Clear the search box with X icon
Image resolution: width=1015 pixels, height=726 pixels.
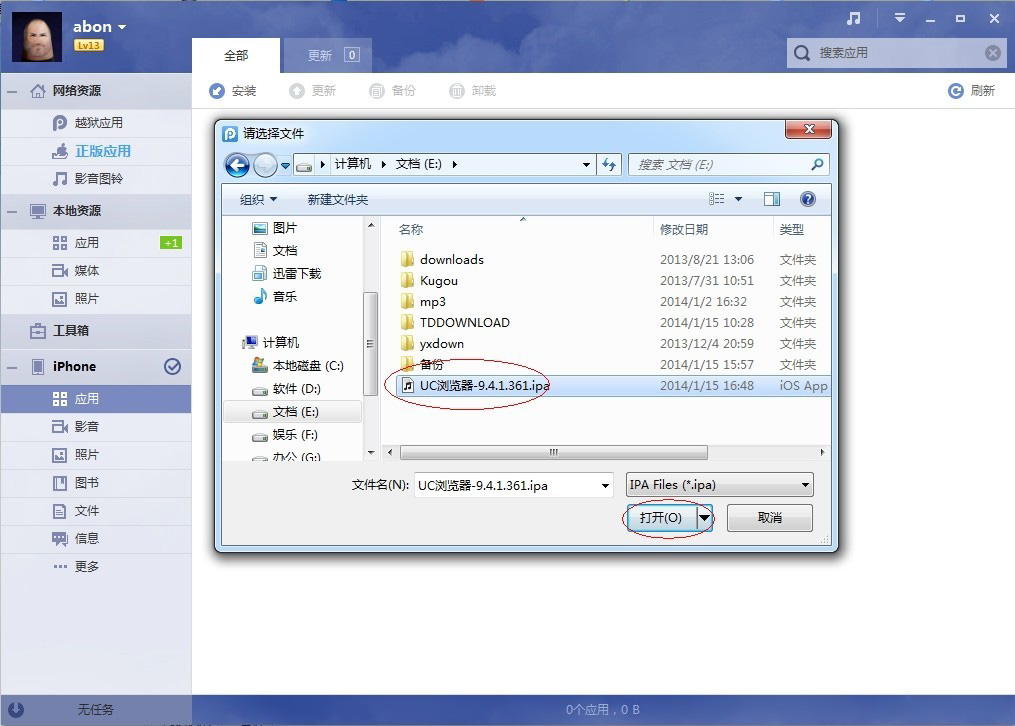coord(992,53)
